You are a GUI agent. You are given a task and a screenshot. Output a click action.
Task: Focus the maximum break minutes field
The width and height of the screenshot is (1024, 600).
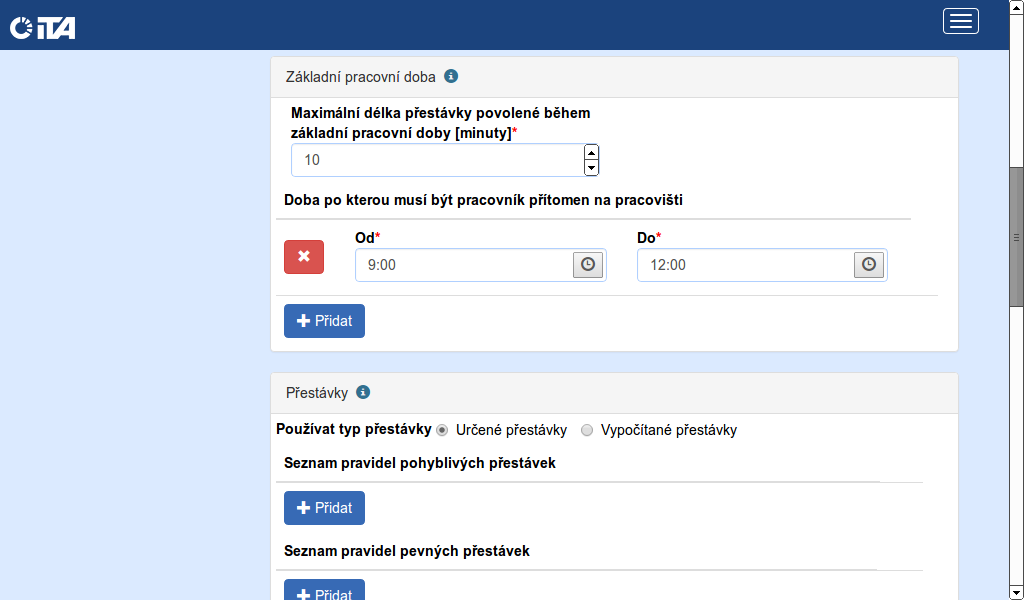[437, 160]
